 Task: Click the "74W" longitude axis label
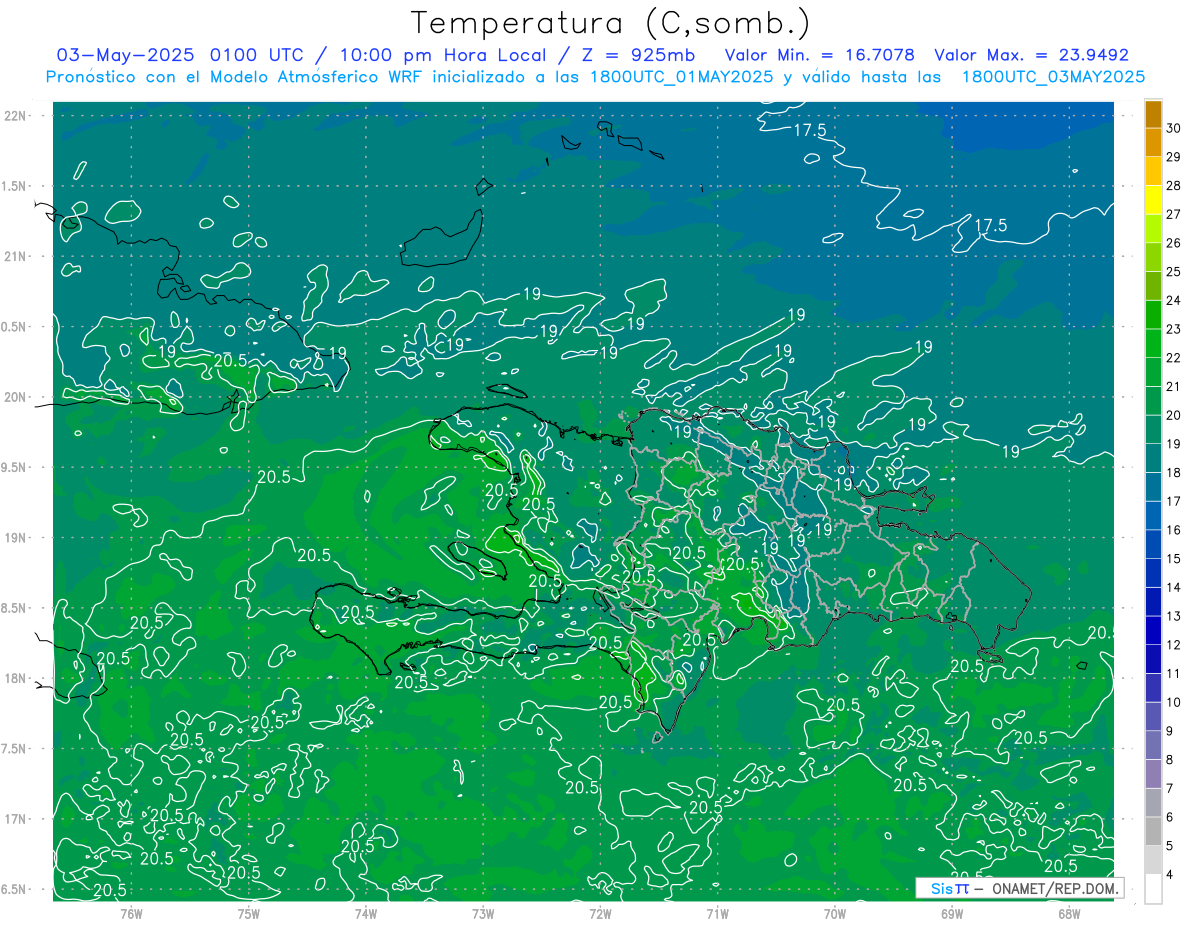click(365, 913)
